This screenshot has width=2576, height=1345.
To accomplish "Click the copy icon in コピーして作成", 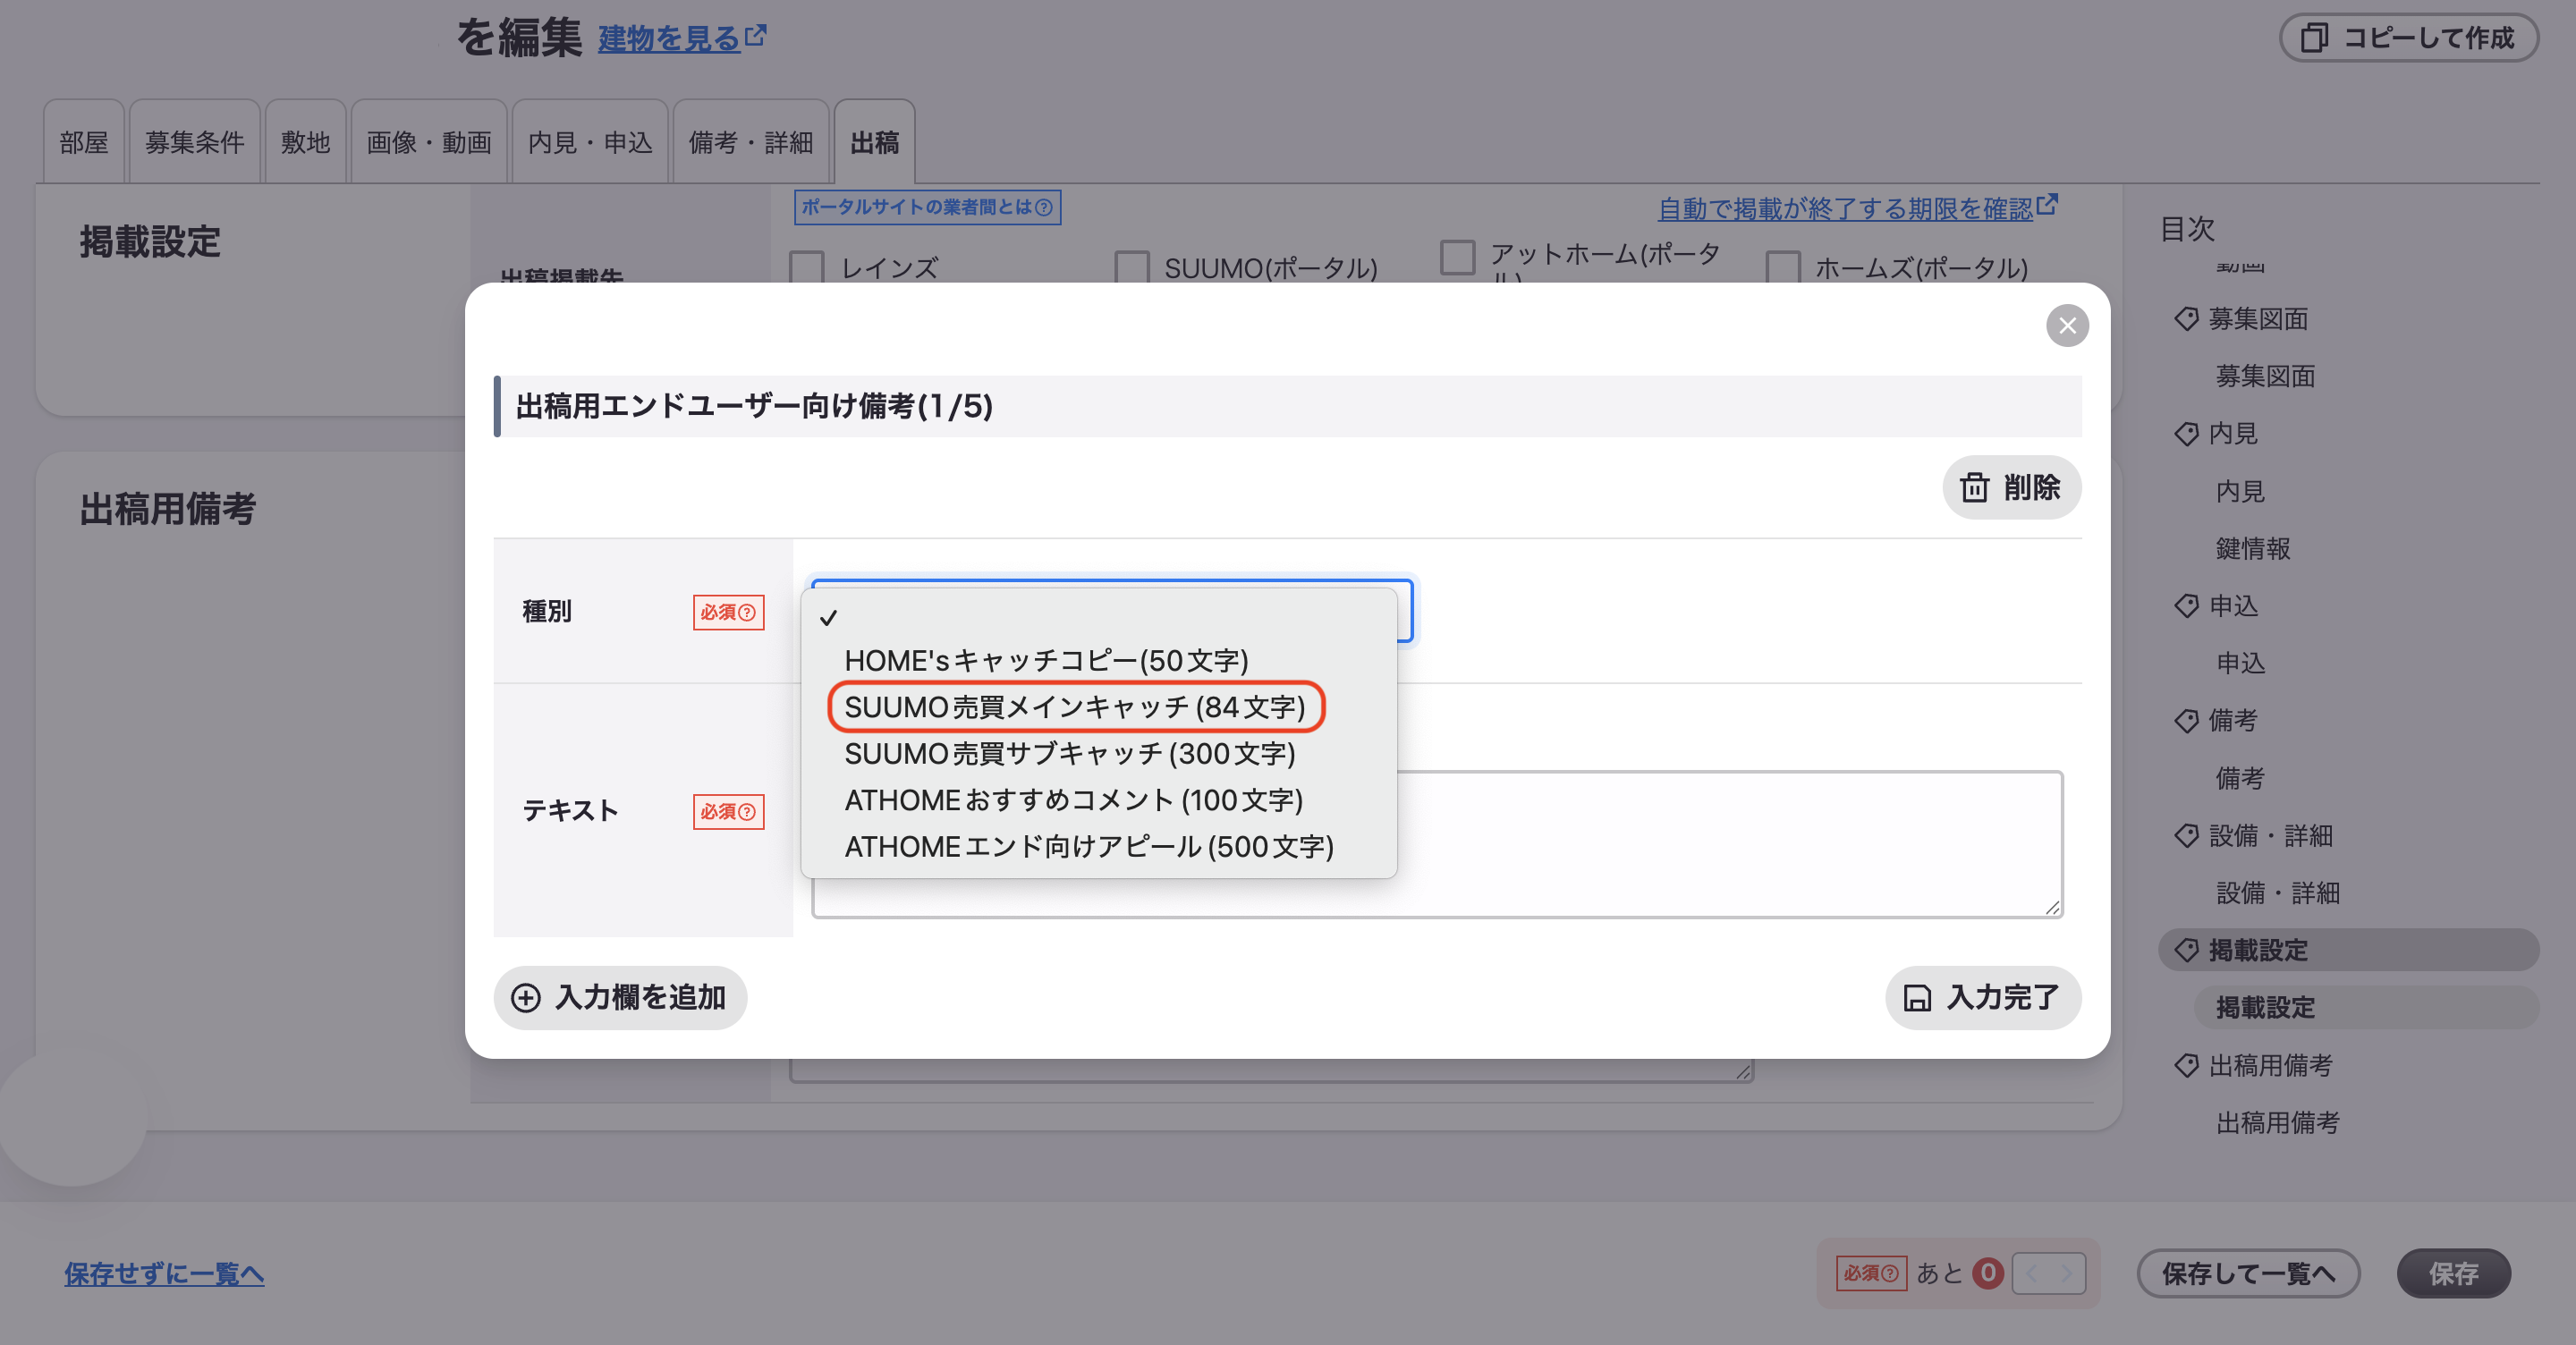I will (x=2314, y=38).
